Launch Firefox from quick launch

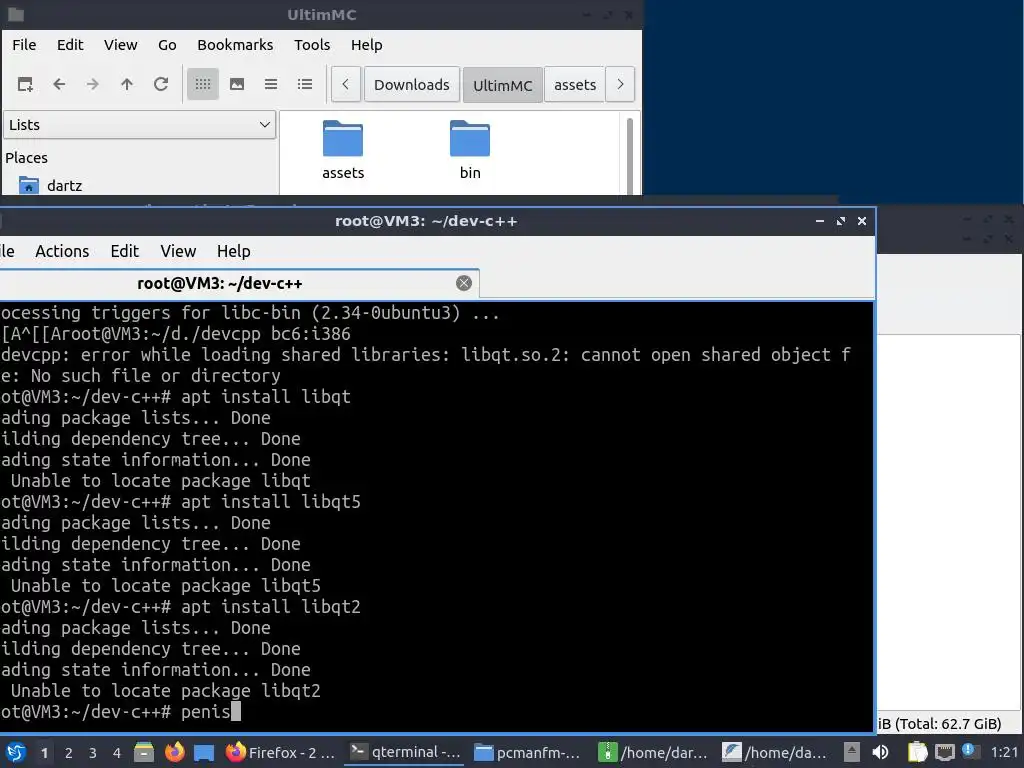(x=174, y=752)
